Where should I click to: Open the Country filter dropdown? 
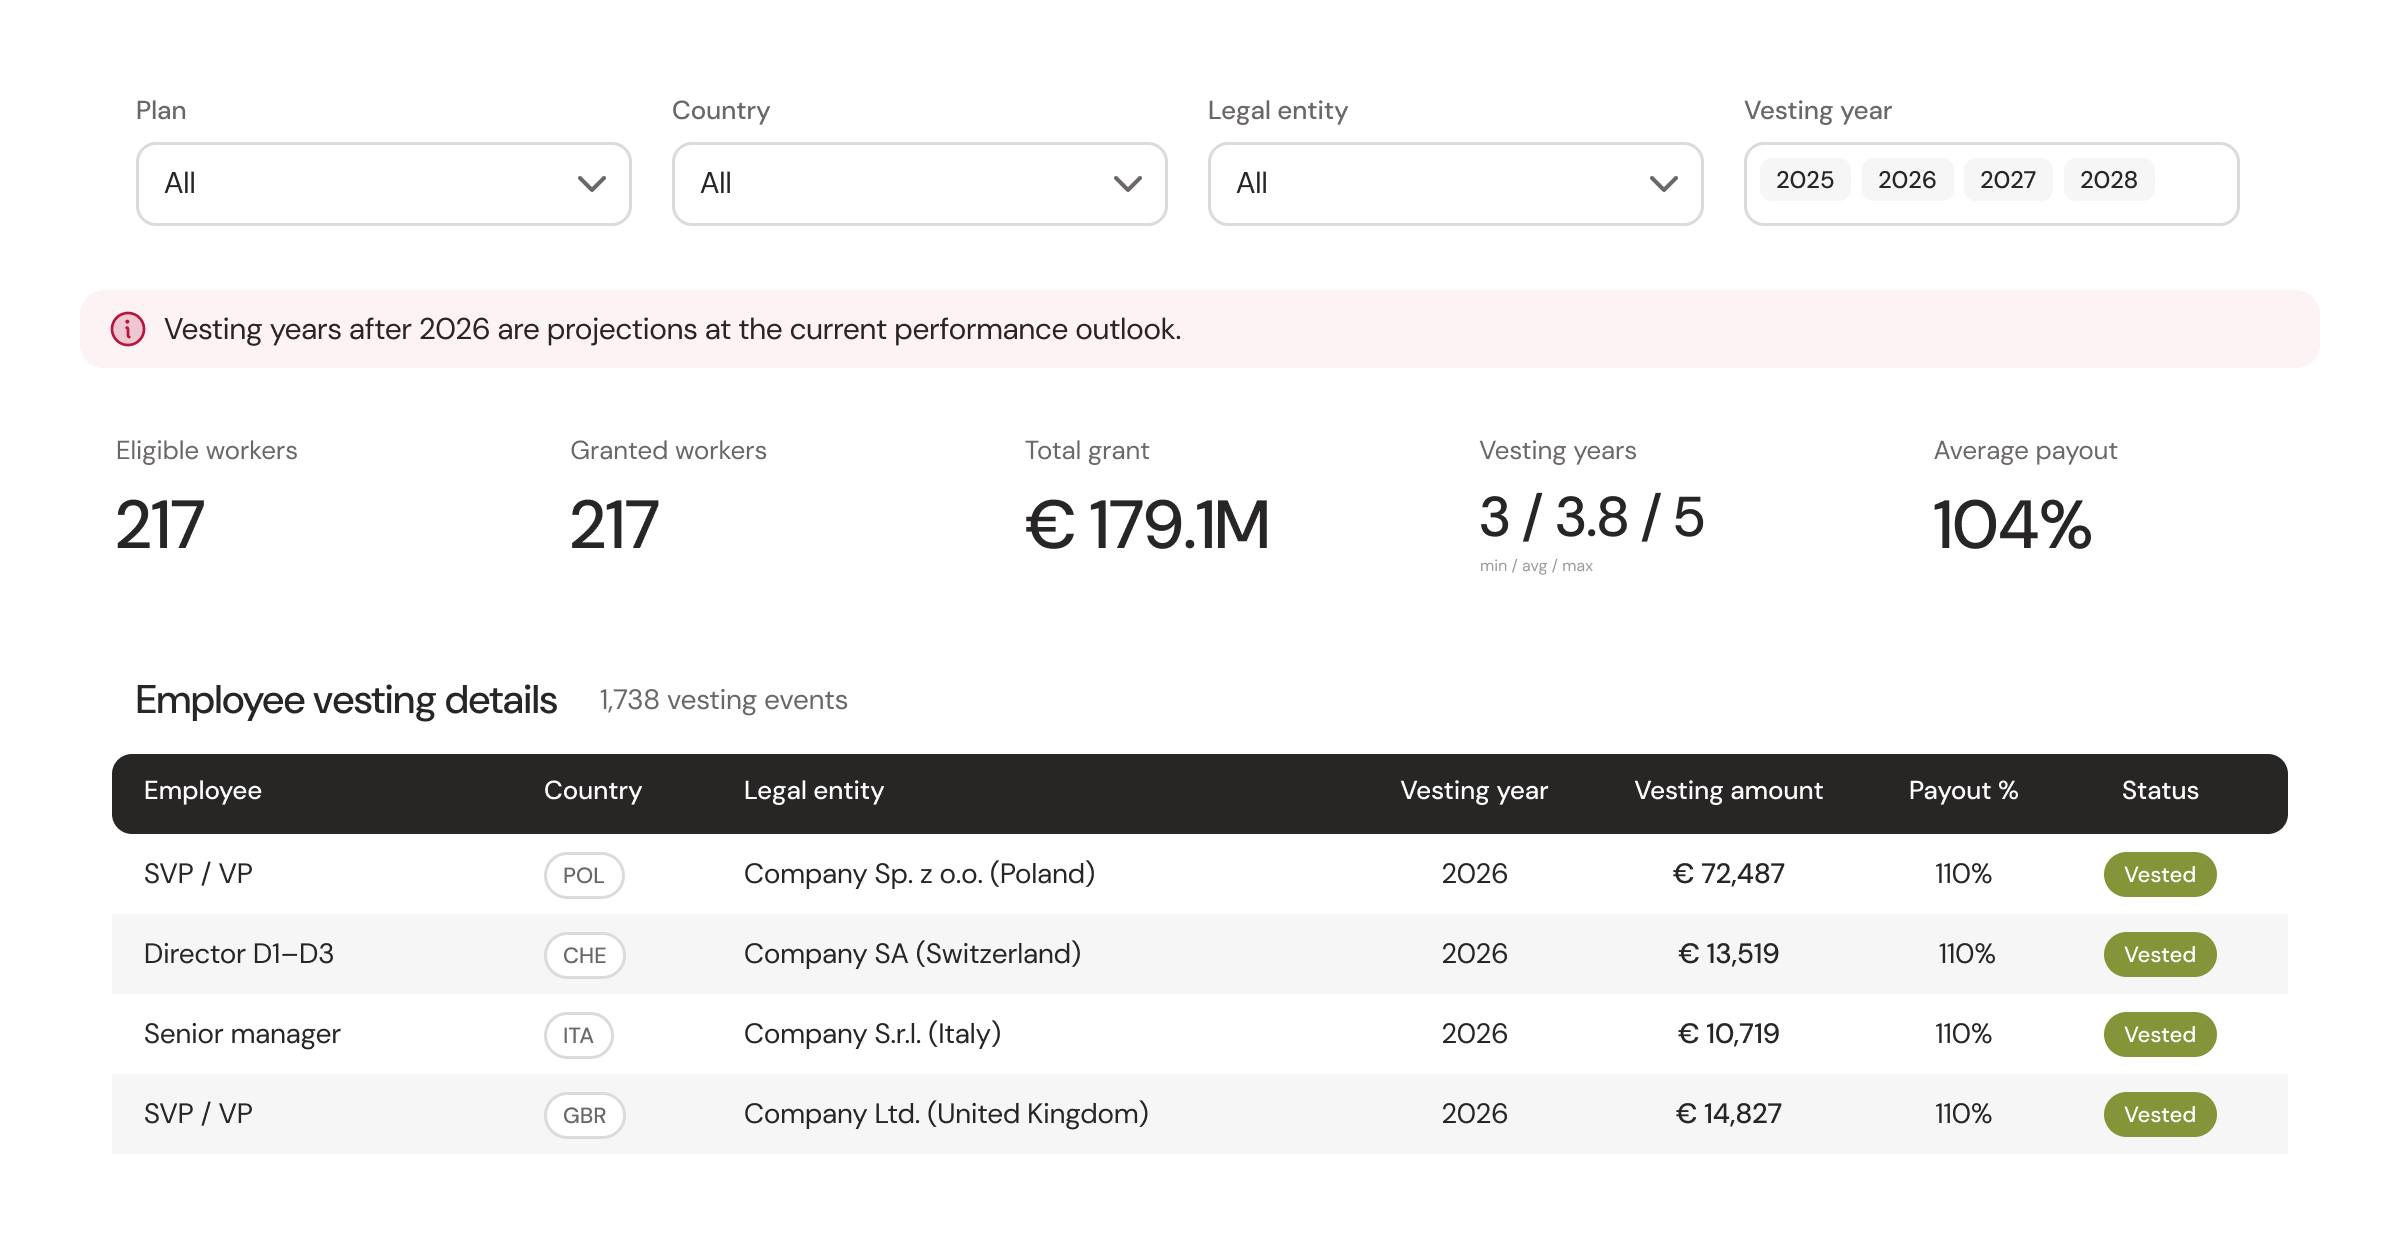(920, 184)
